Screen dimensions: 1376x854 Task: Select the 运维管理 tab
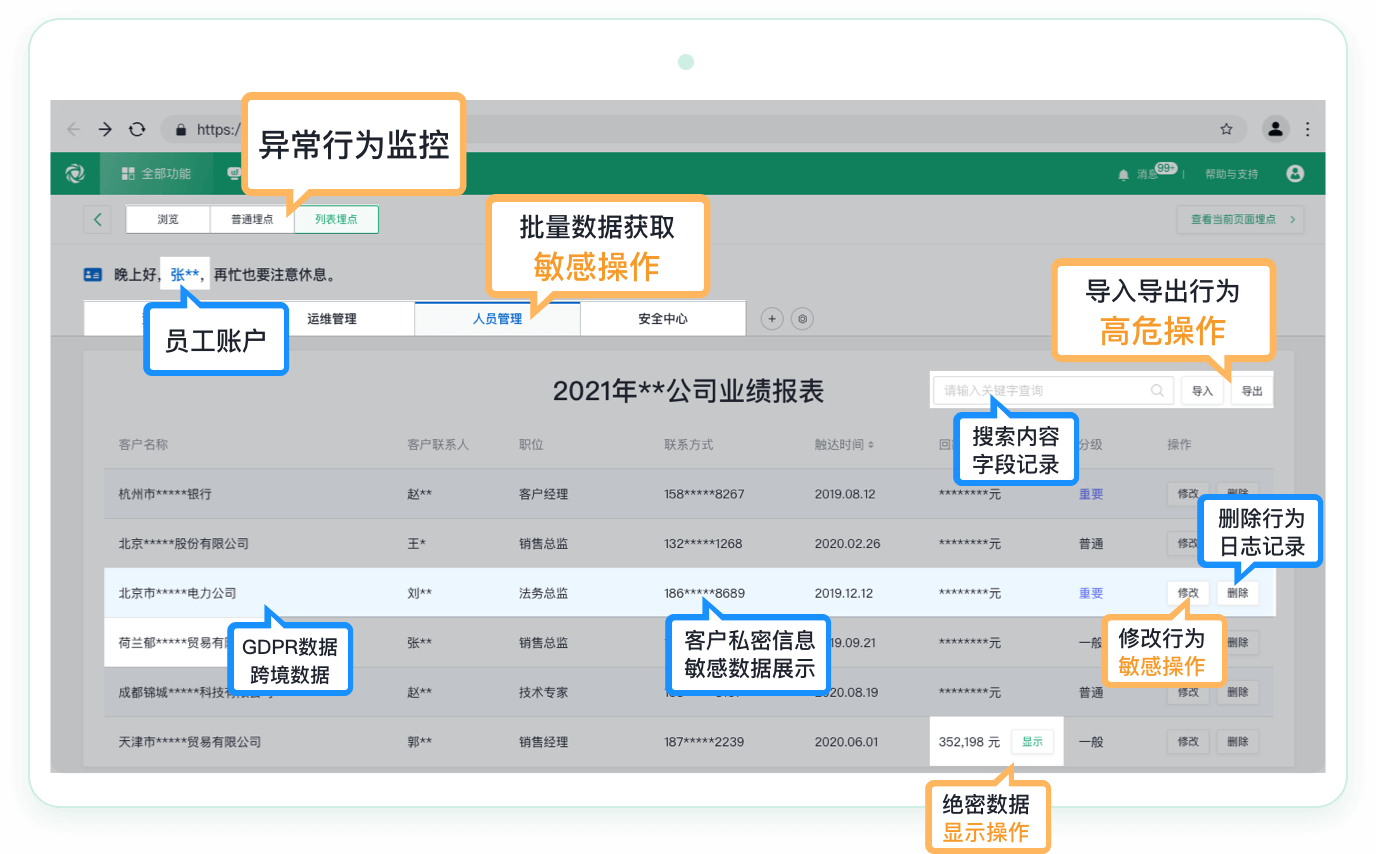tap(332, 319)
